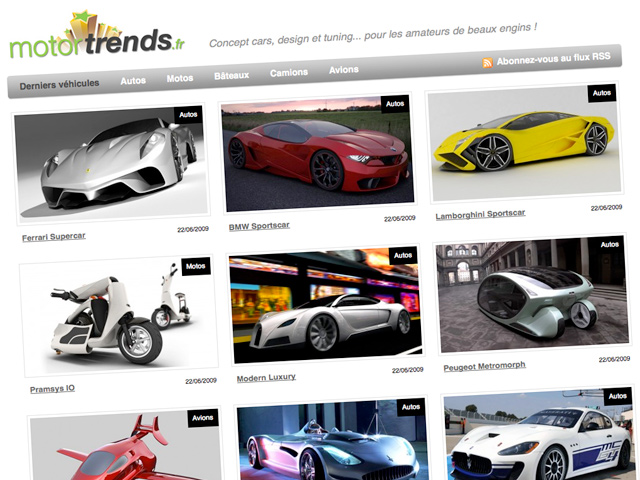Viewport: 640px width, 480px height.
Task: View the yellow Lamborghini Sportscar thumbnail
Action: pos(524,142)
